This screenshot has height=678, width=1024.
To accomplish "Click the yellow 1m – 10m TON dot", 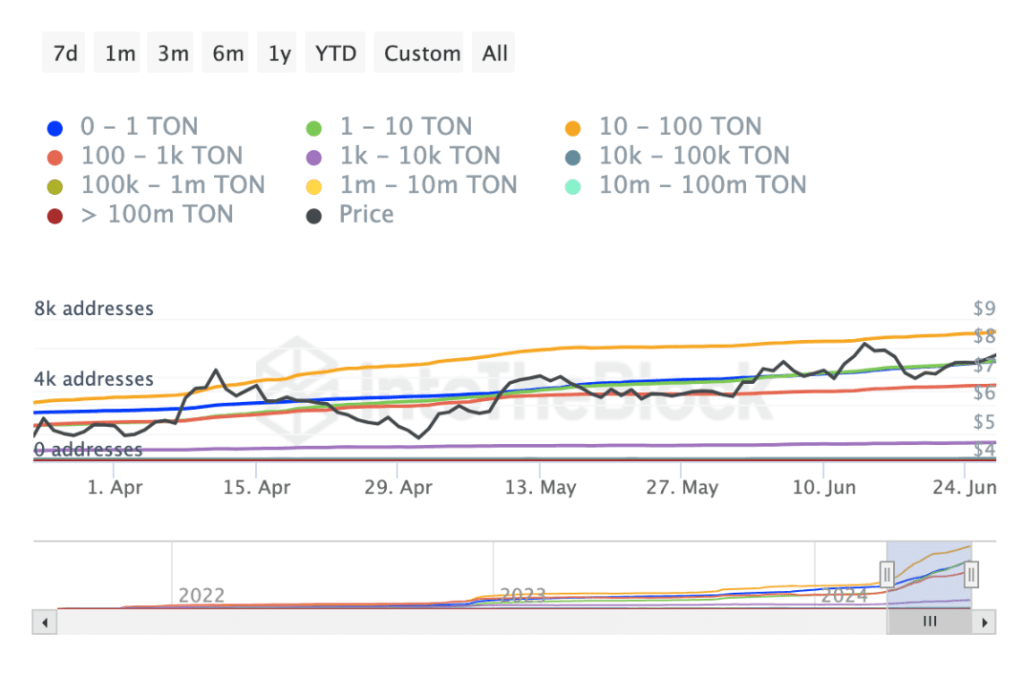I will coord(314,186).
